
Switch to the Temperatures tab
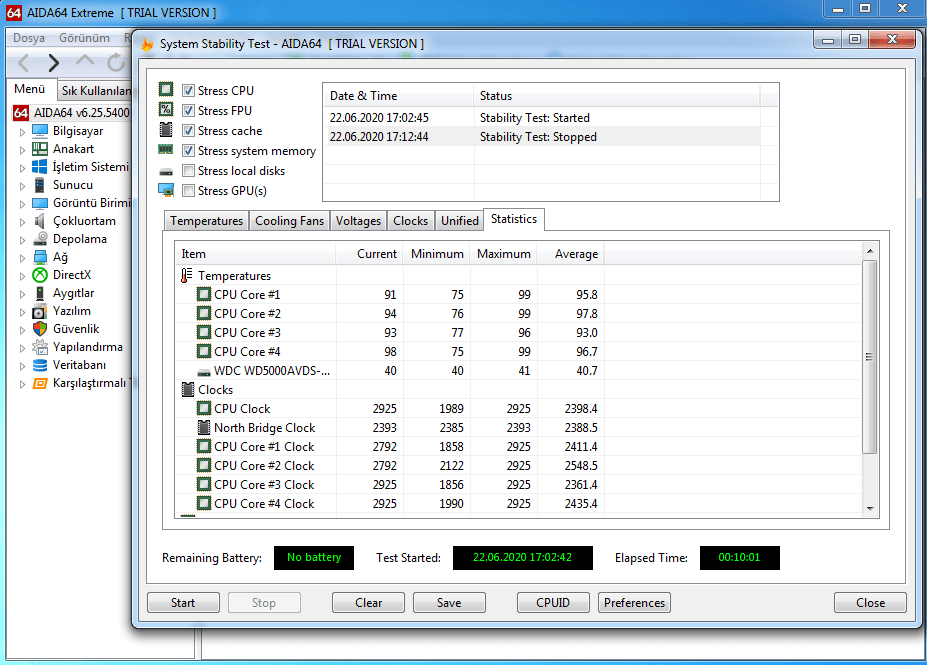pyautogui.click(x=206, y=220)
